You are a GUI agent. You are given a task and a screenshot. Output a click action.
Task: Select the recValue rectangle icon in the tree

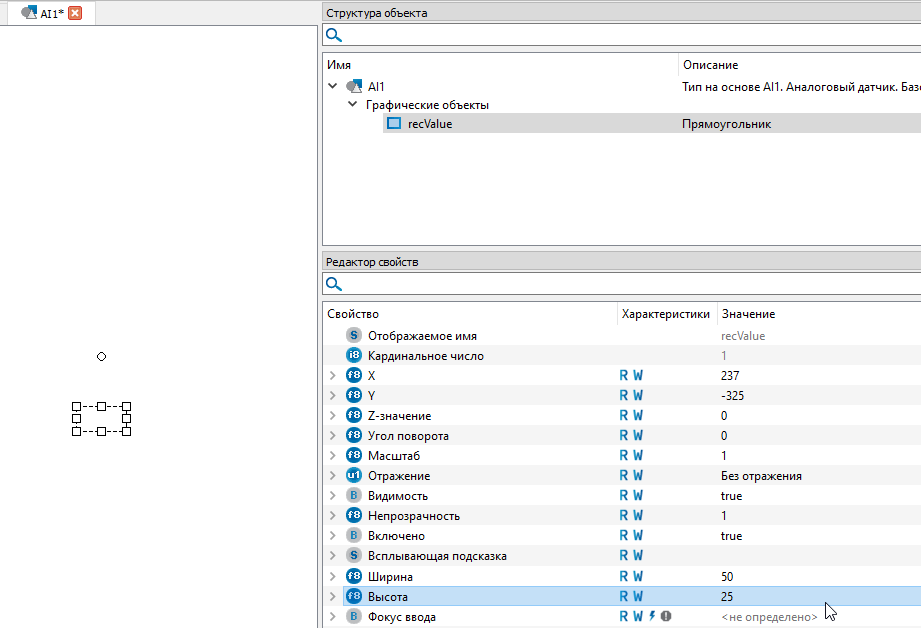[x=394, y=124]
